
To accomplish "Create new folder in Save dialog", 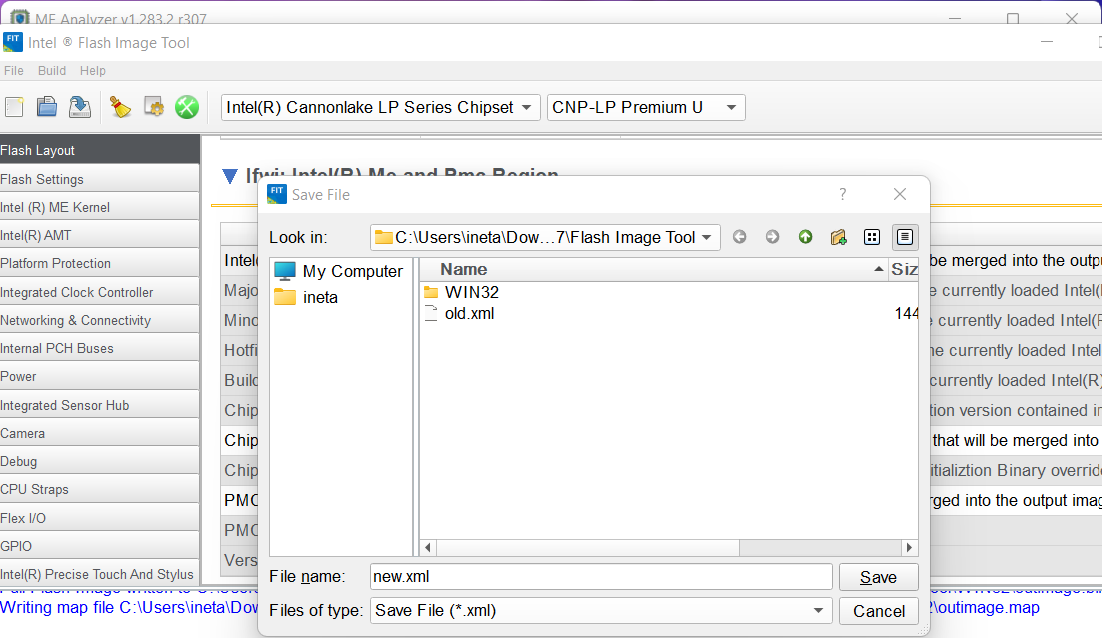I will coord(838,237).
